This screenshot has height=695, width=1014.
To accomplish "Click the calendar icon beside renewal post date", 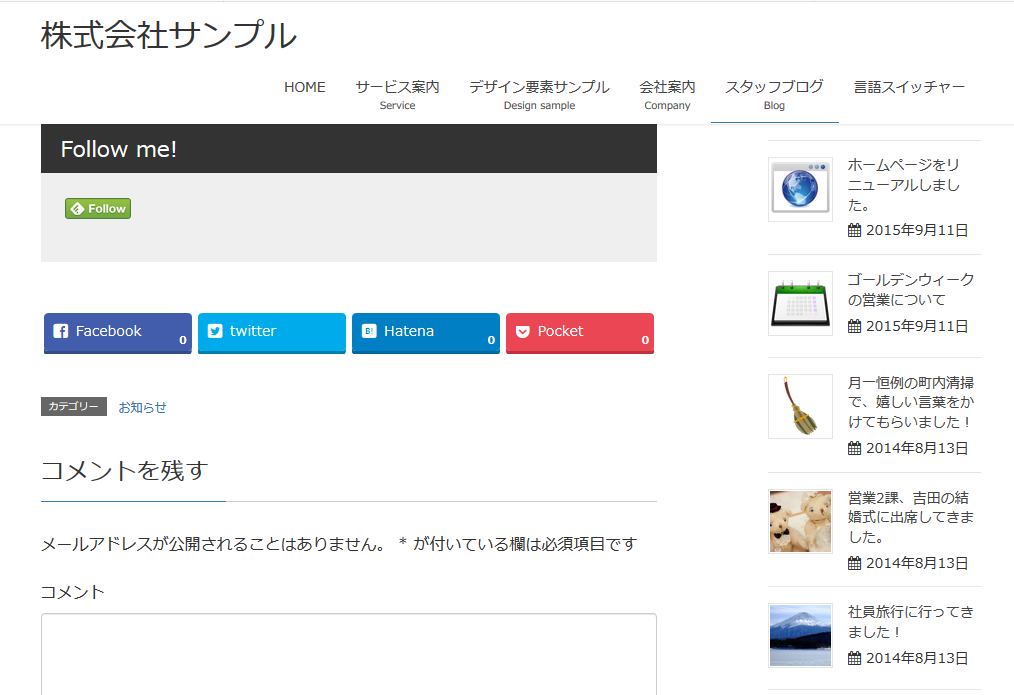I will click(x=854, y=230).
